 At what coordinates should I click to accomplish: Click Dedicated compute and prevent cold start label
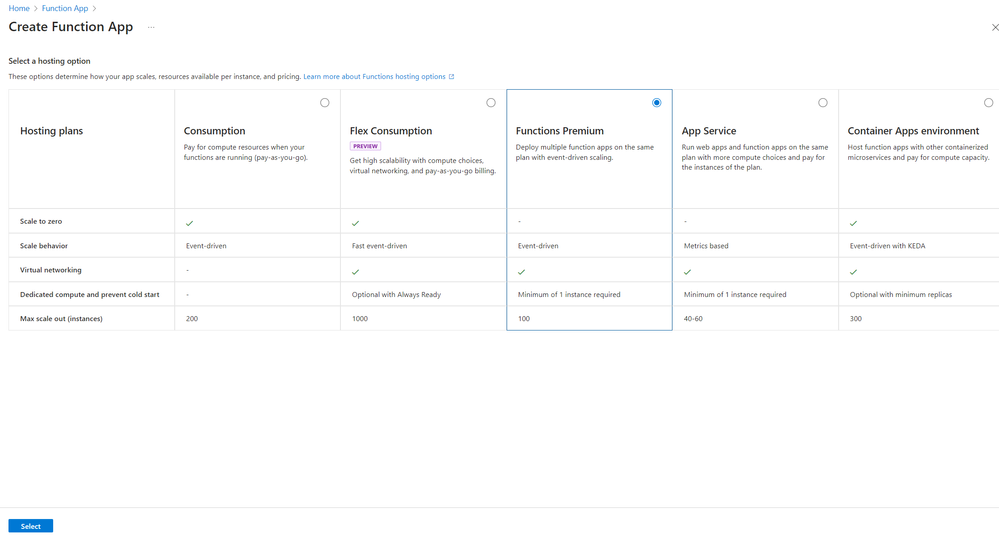pos(89,294)
